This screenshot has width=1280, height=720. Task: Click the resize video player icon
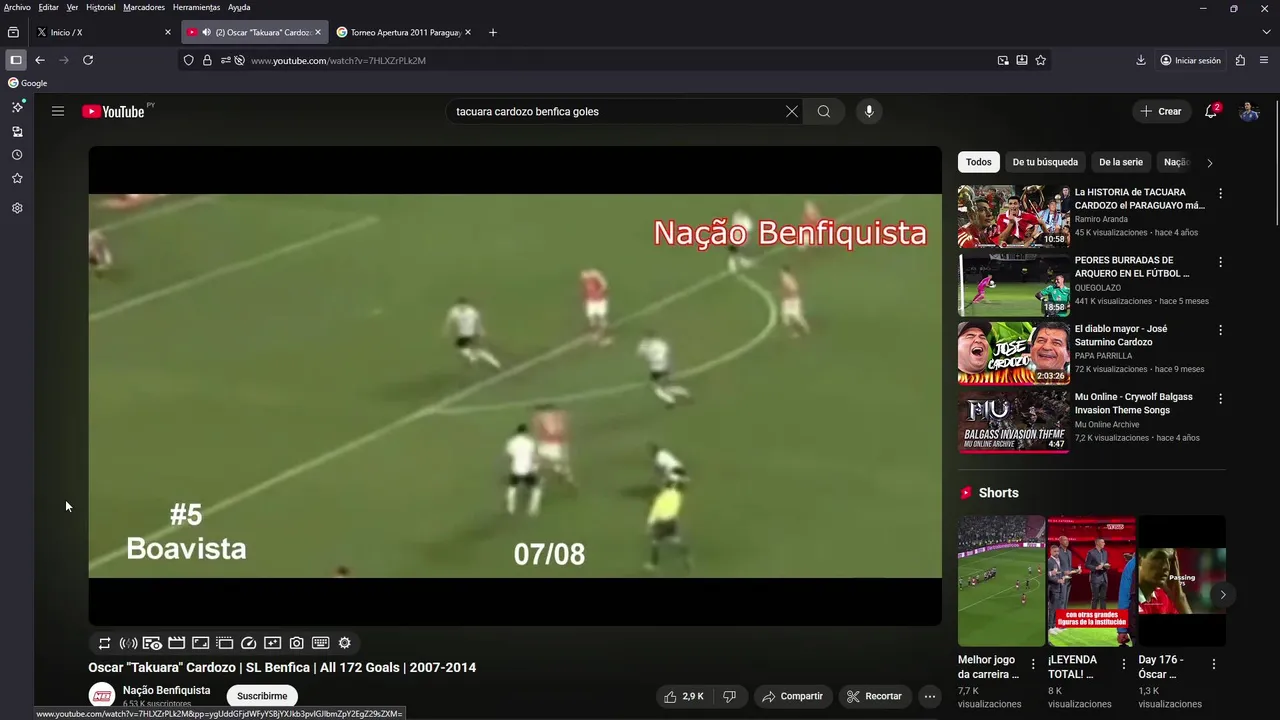(x=200, y=643)
